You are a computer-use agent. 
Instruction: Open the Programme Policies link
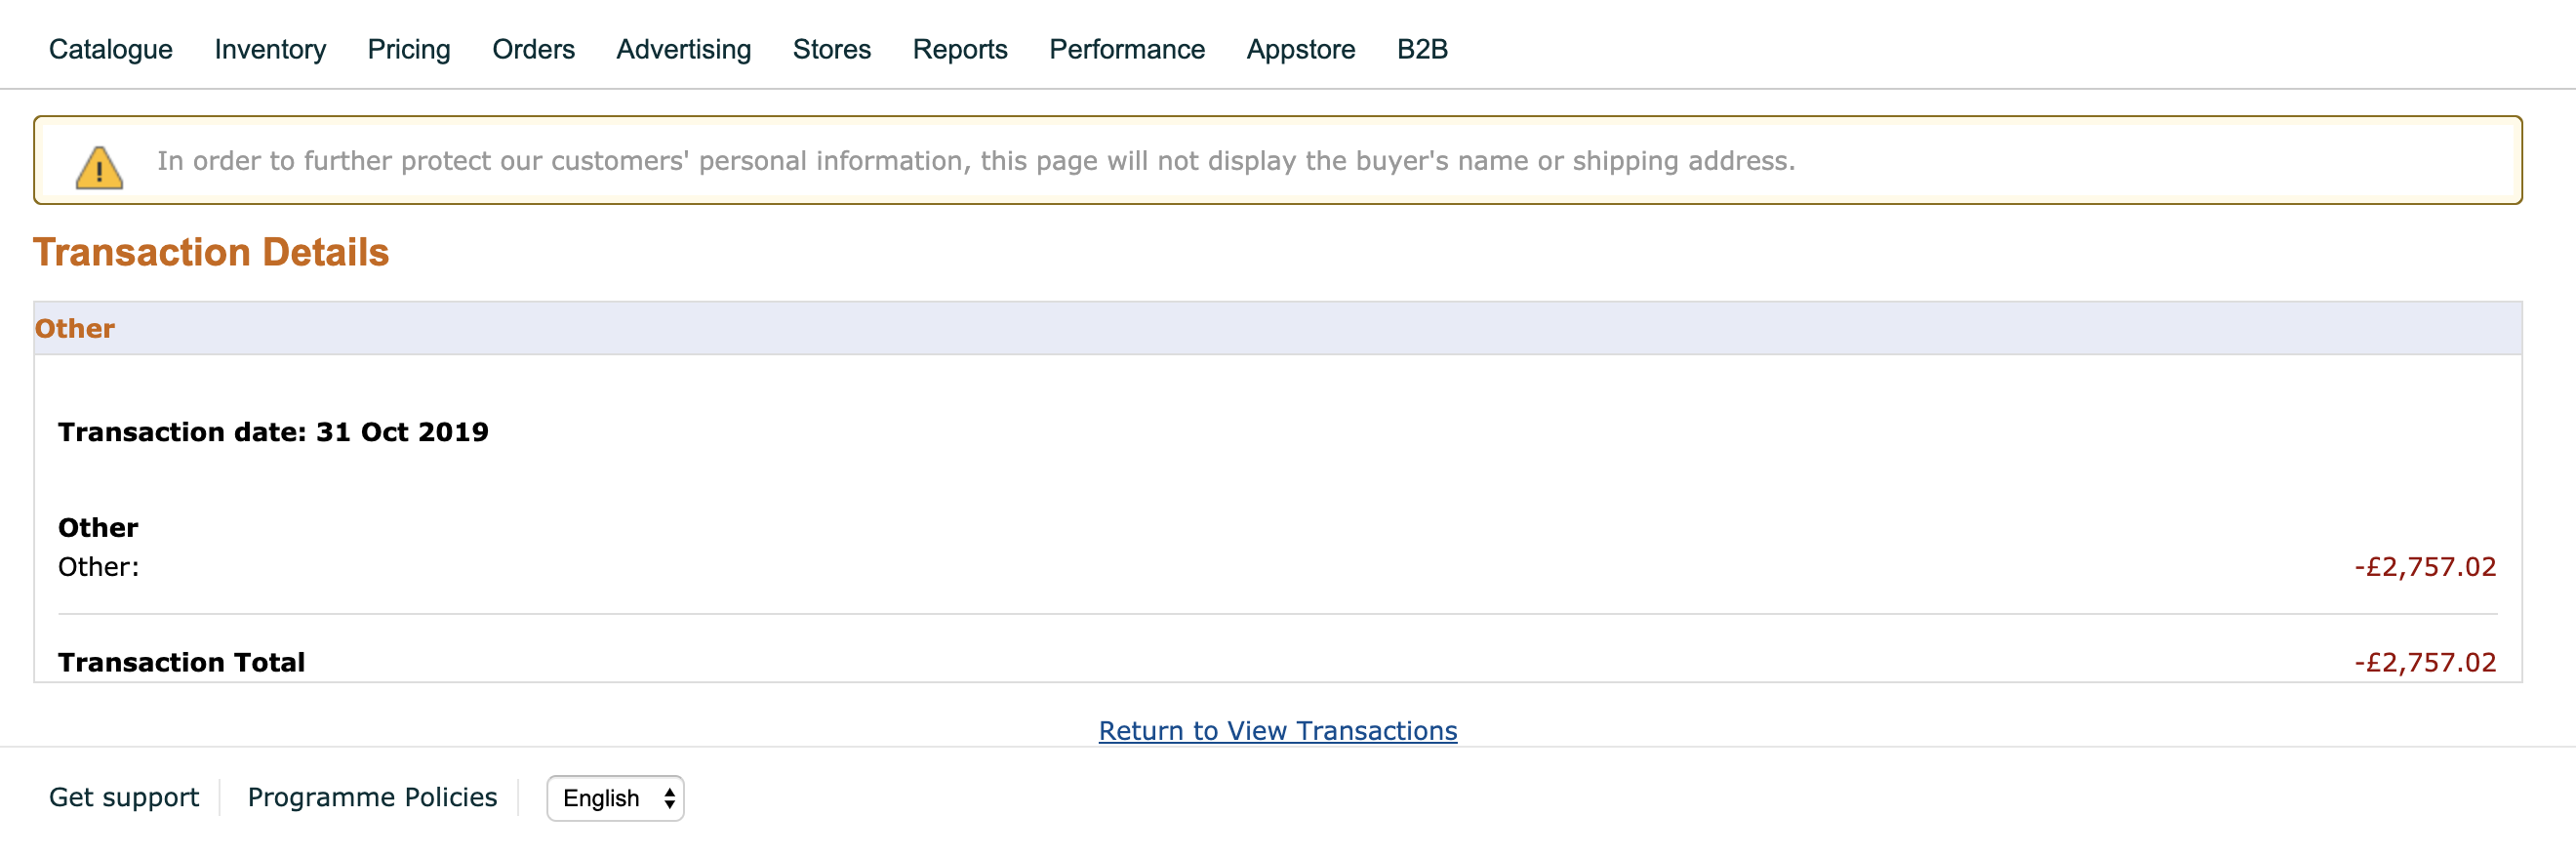point(372,797)
